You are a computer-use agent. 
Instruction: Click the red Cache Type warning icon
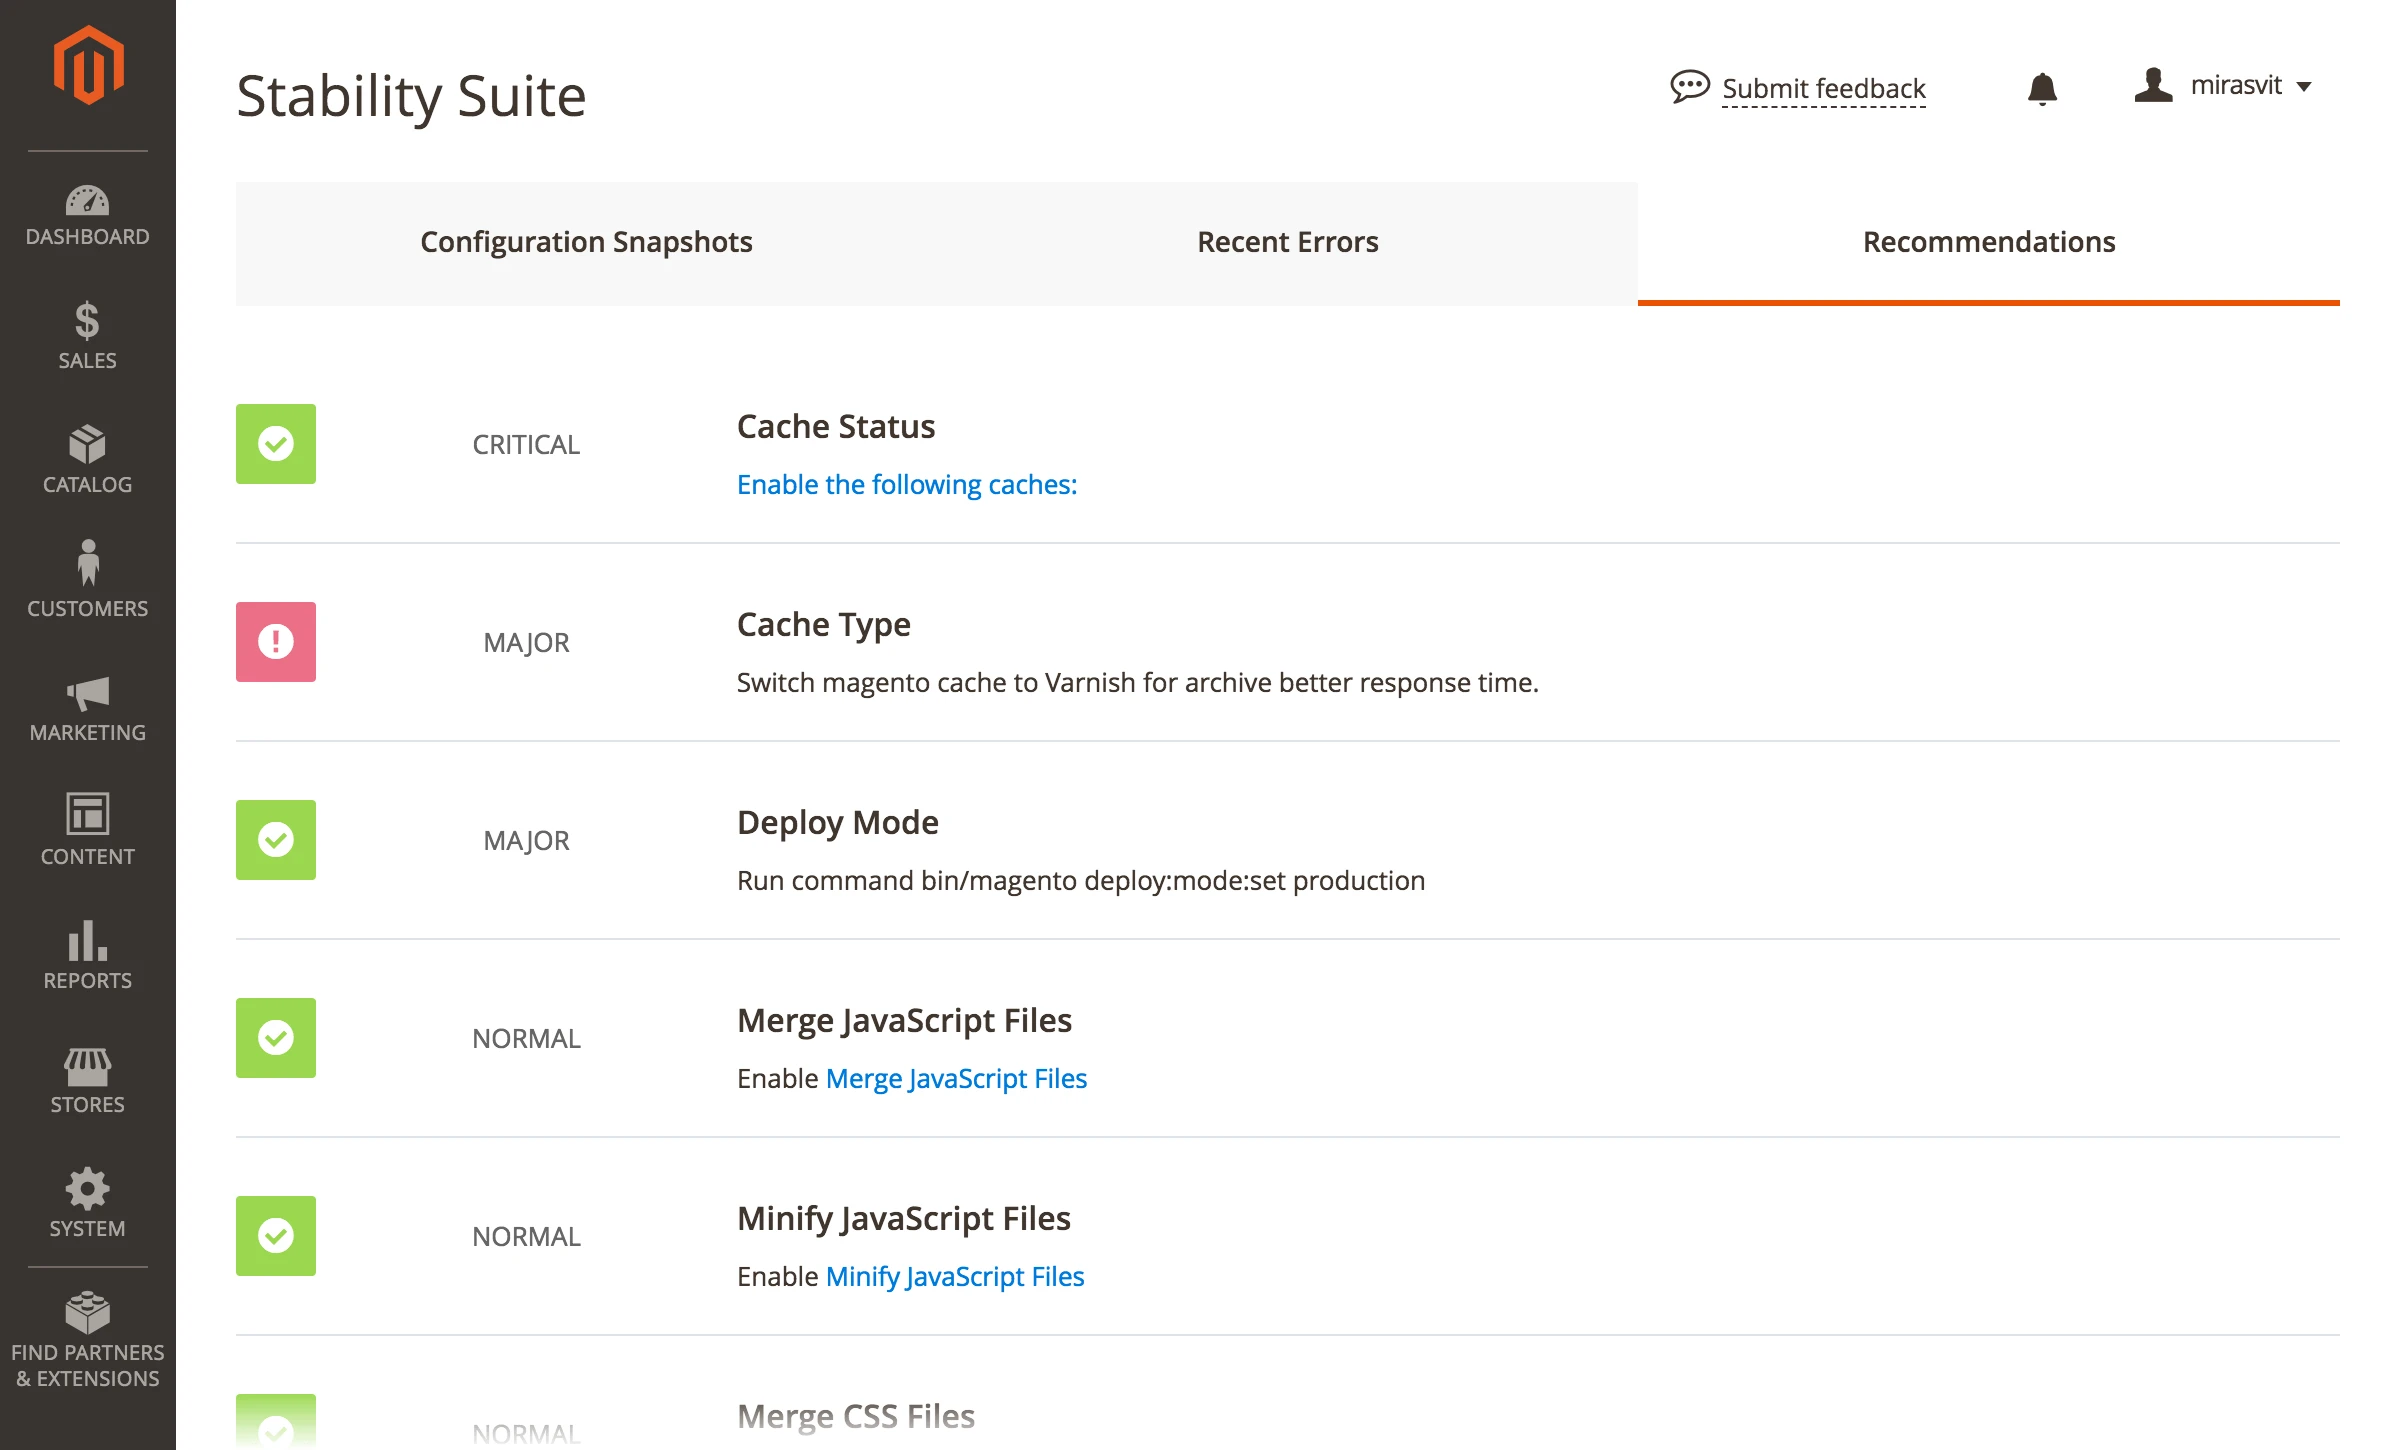click(x=276, y=642)
